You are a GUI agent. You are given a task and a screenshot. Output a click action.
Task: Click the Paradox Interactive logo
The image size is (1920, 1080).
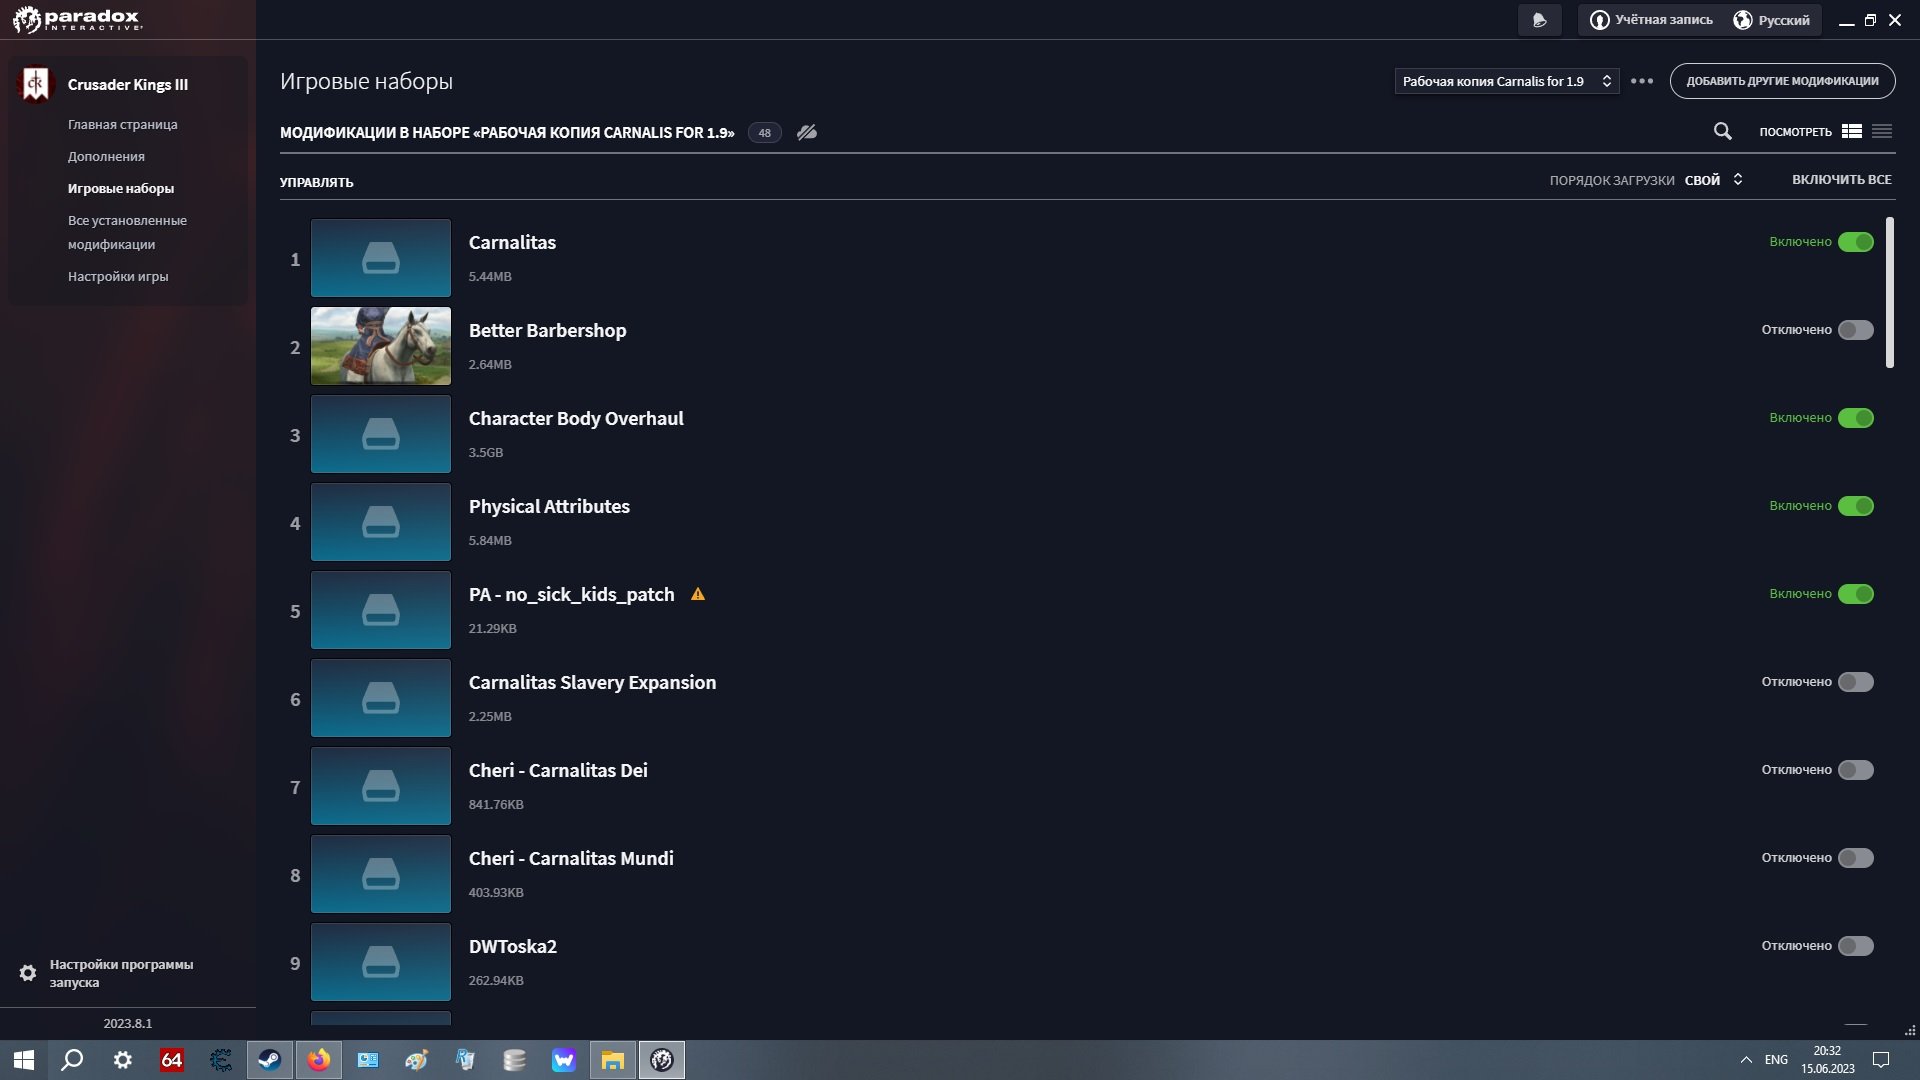click(x=77, y=19)
